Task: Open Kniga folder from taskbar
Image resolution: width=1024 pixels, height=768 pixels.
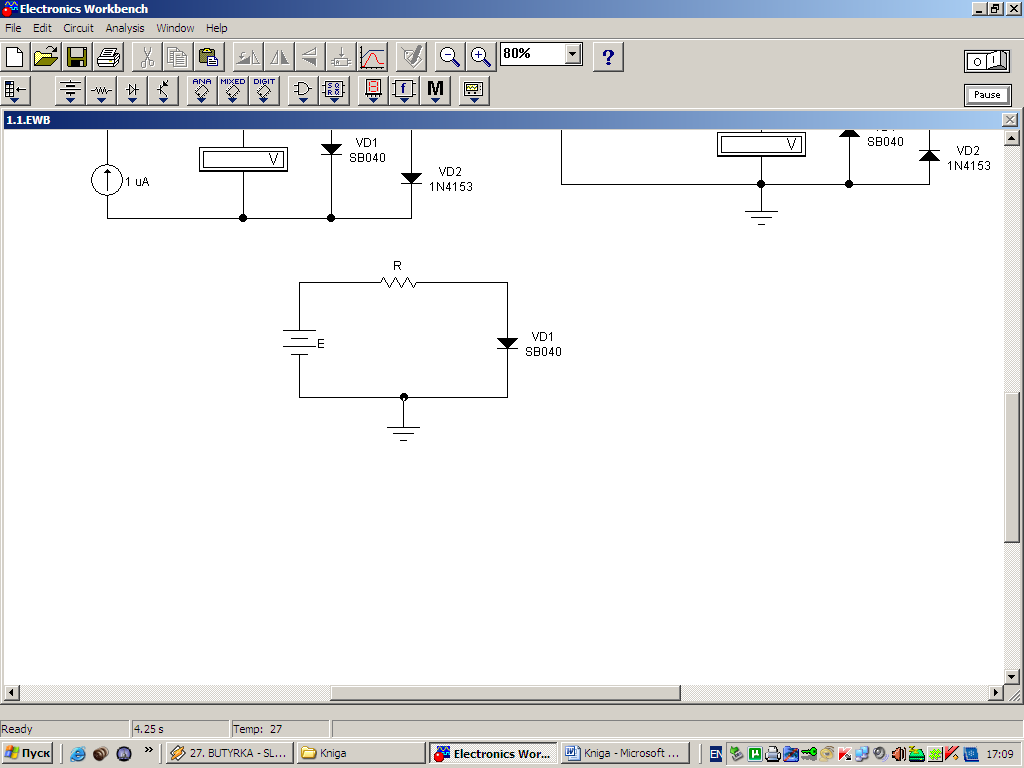Action: pos(361,754)
